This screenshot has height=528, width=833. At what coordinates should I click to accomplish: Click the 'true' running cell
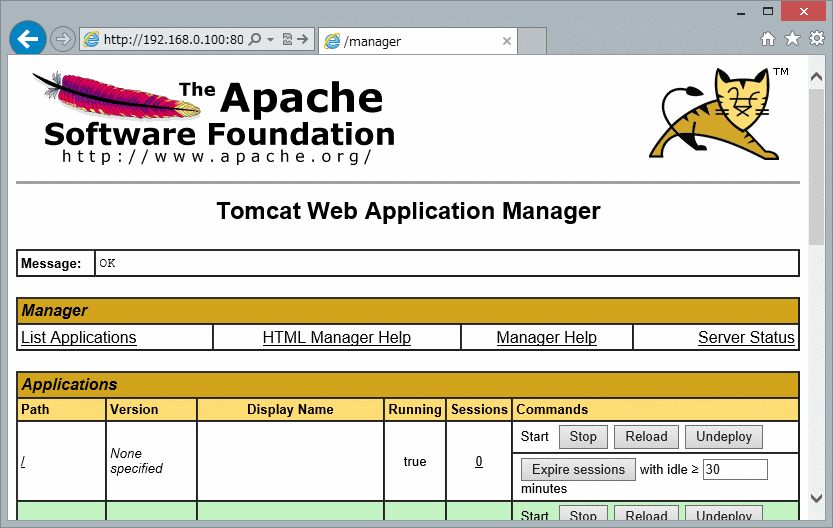[x=415, y=462]
